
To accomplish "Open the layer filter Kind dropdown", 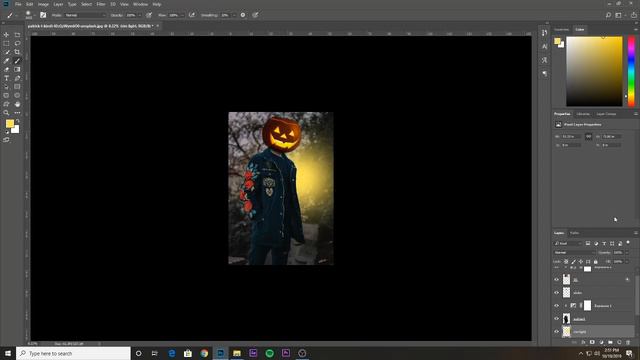I will (568, 243).
